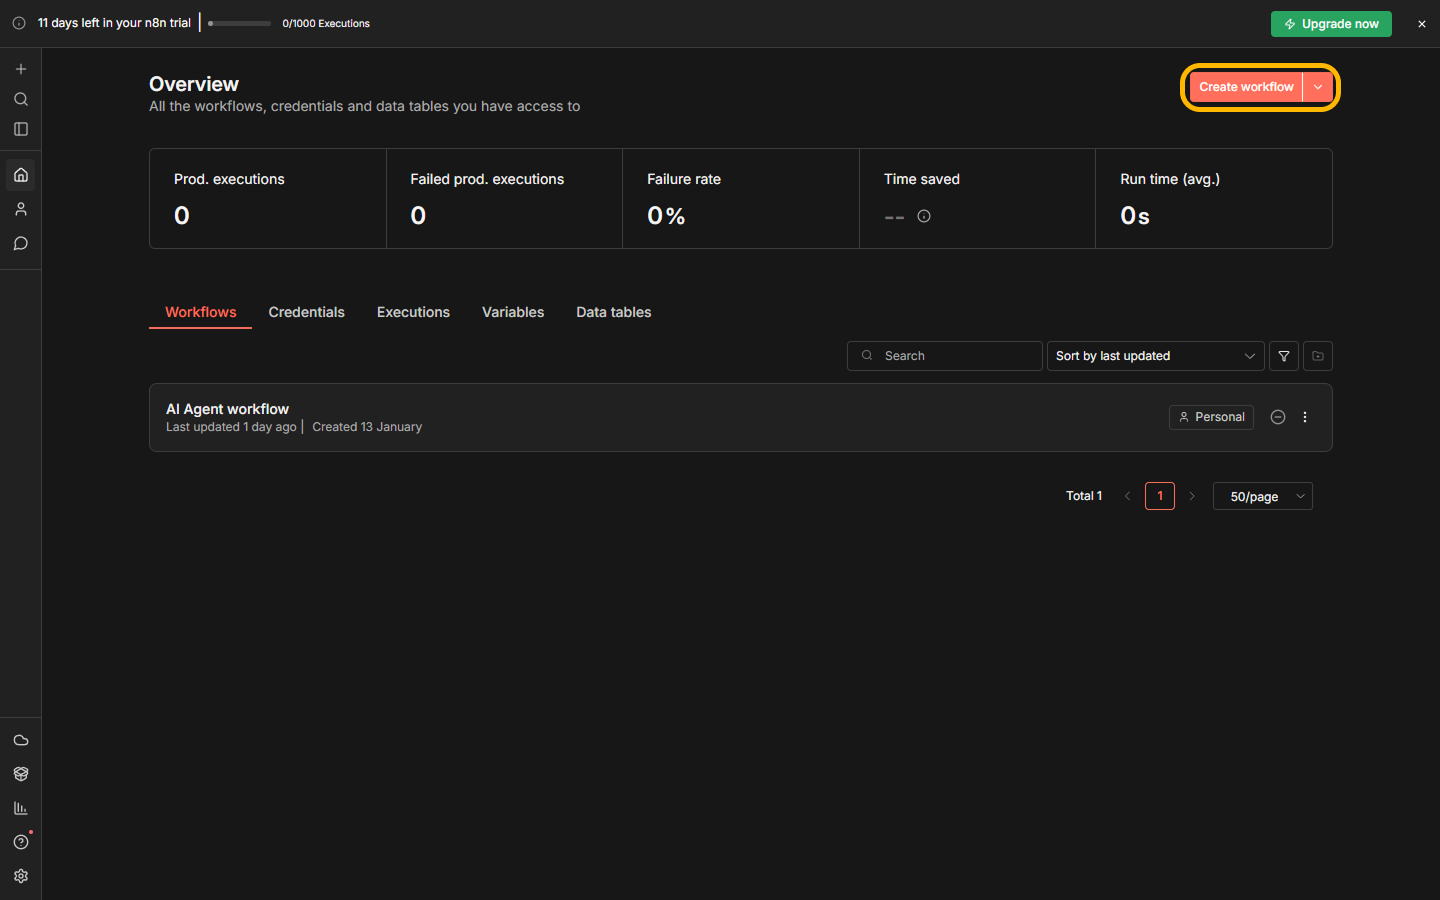Toggle the sidebar panel layout icon
The width and height of the screenshot is (1440, 900).
pyautogui.click(x=21, y=129)
